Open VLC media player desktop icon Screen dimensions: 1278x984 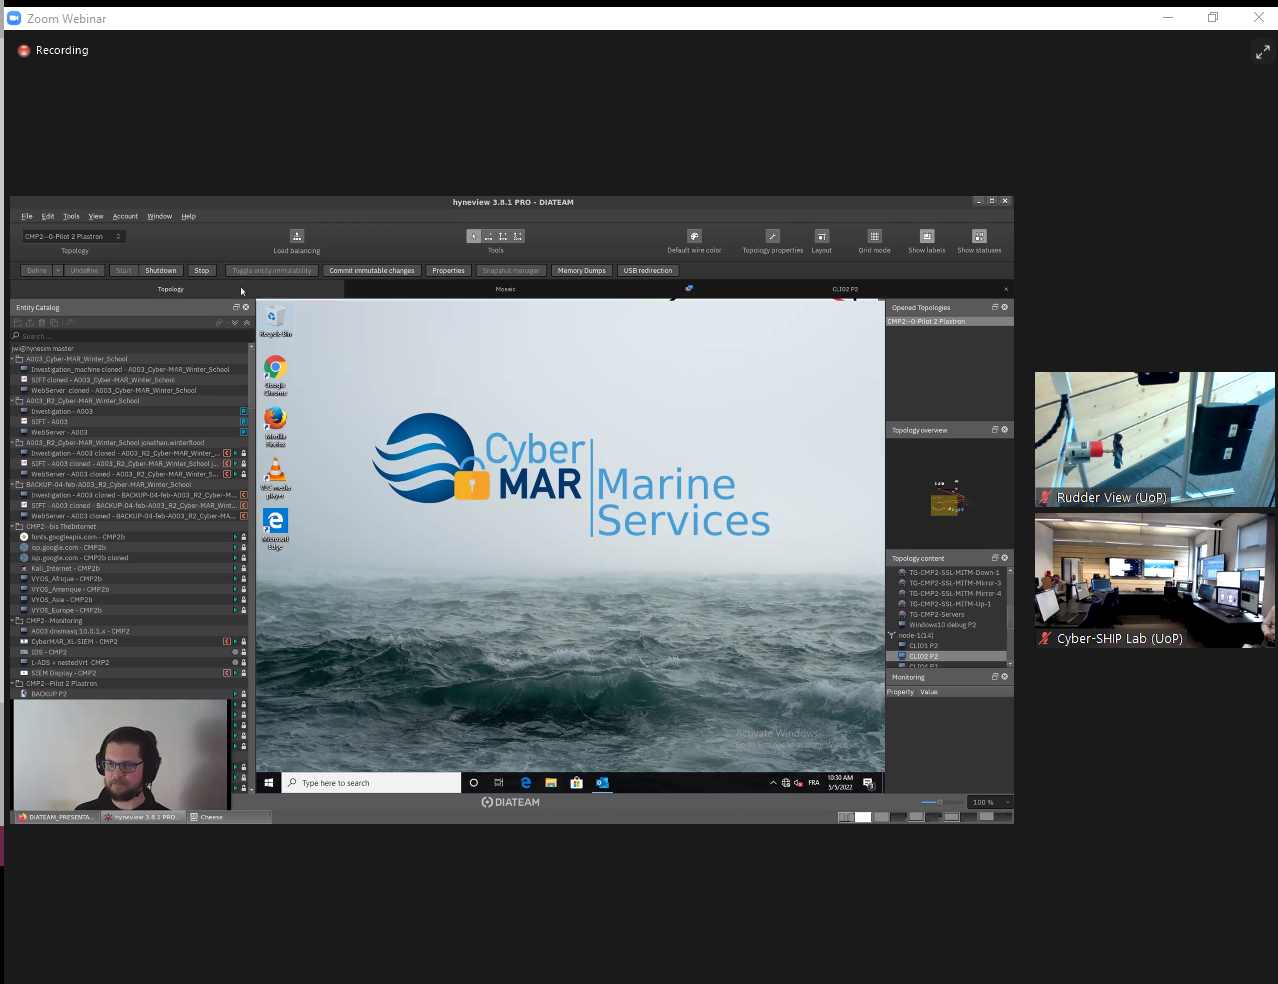point(275,471)
